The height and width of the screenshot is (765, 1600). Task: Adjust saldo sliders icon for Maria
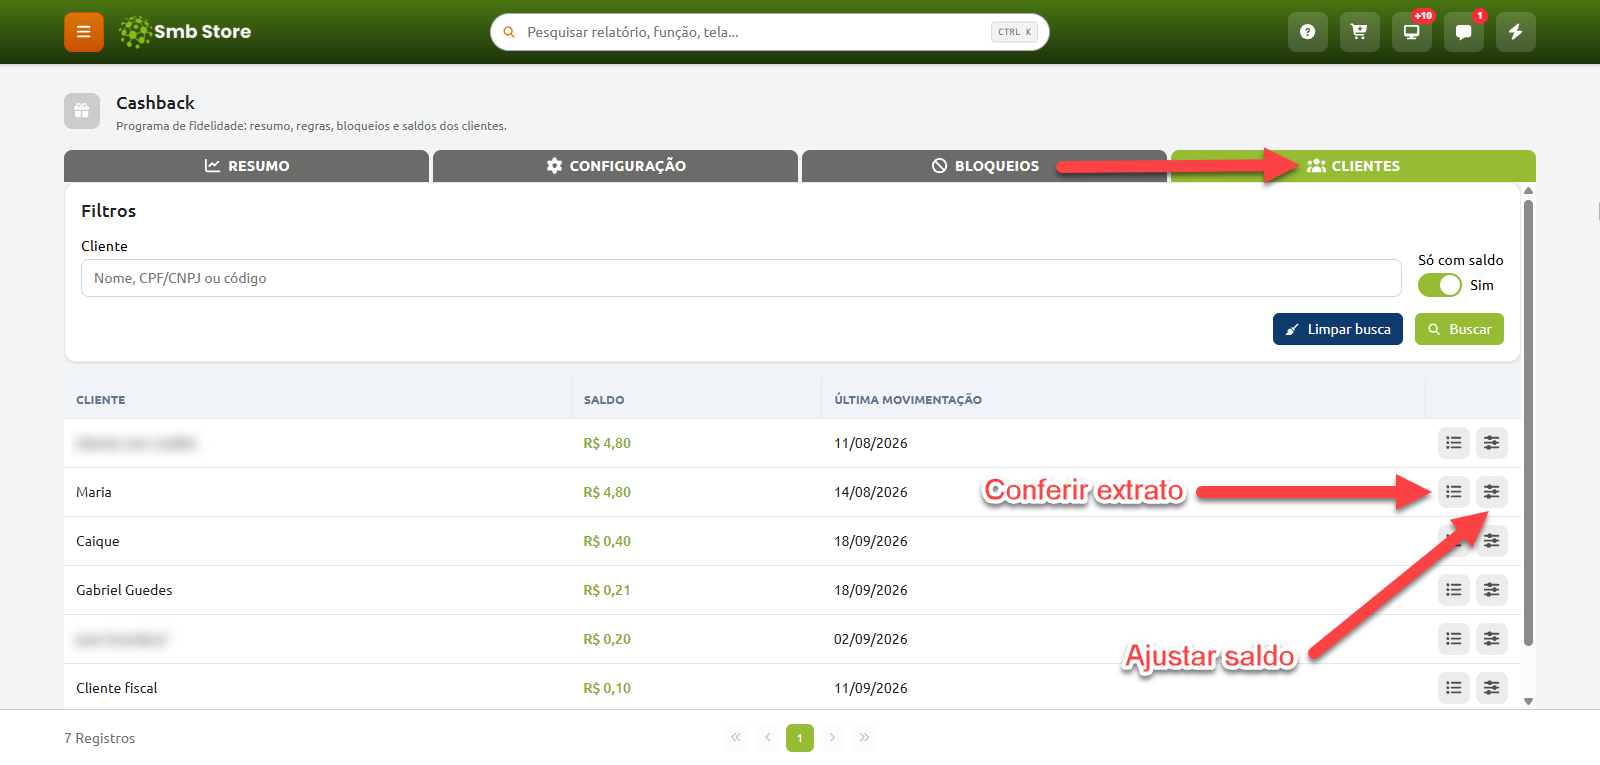pos(1492,492)
